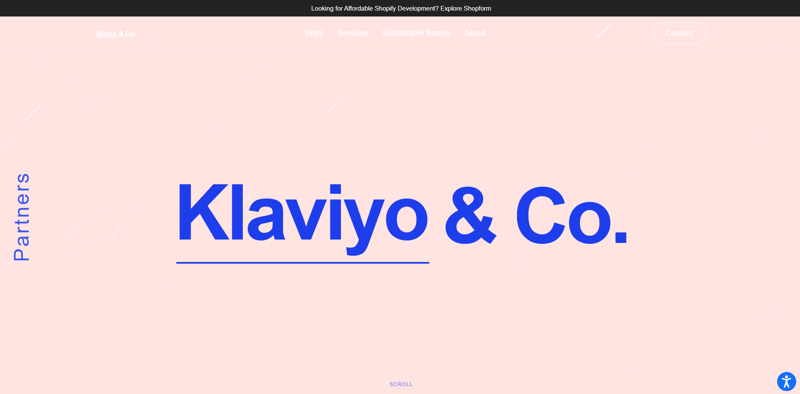Viewport: 800px width, 394px height.
Task: Click the SCROLL indicator
Action: (x=401, y=384)
